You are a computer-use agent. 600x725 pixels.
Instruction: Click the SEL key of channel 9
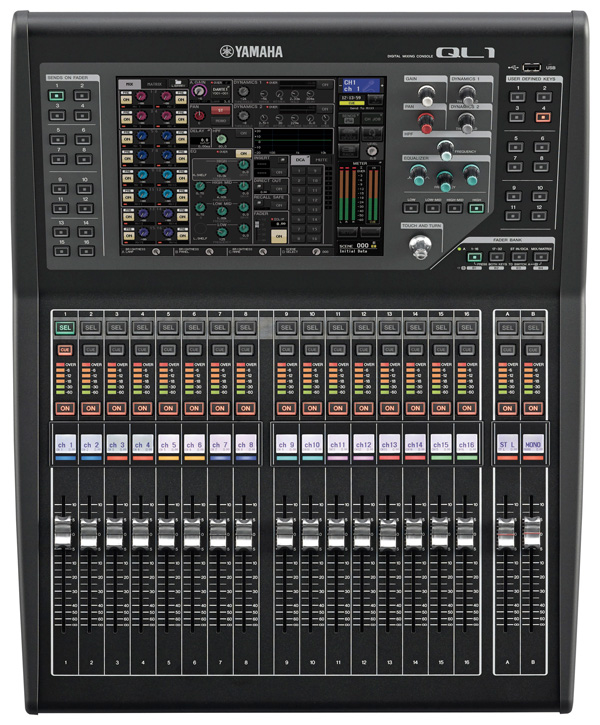coord(287,327)
